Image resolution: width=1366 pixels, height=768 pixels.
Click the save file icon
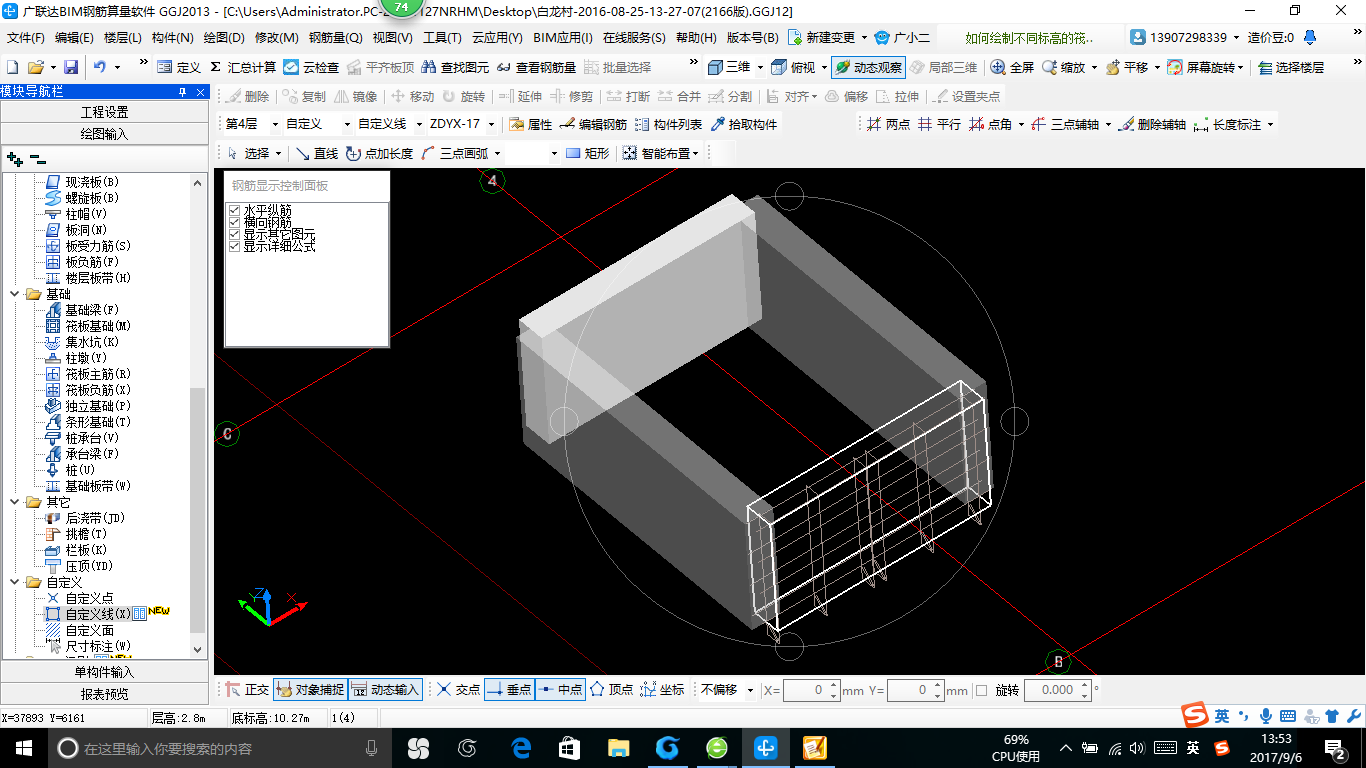point(71,67)
